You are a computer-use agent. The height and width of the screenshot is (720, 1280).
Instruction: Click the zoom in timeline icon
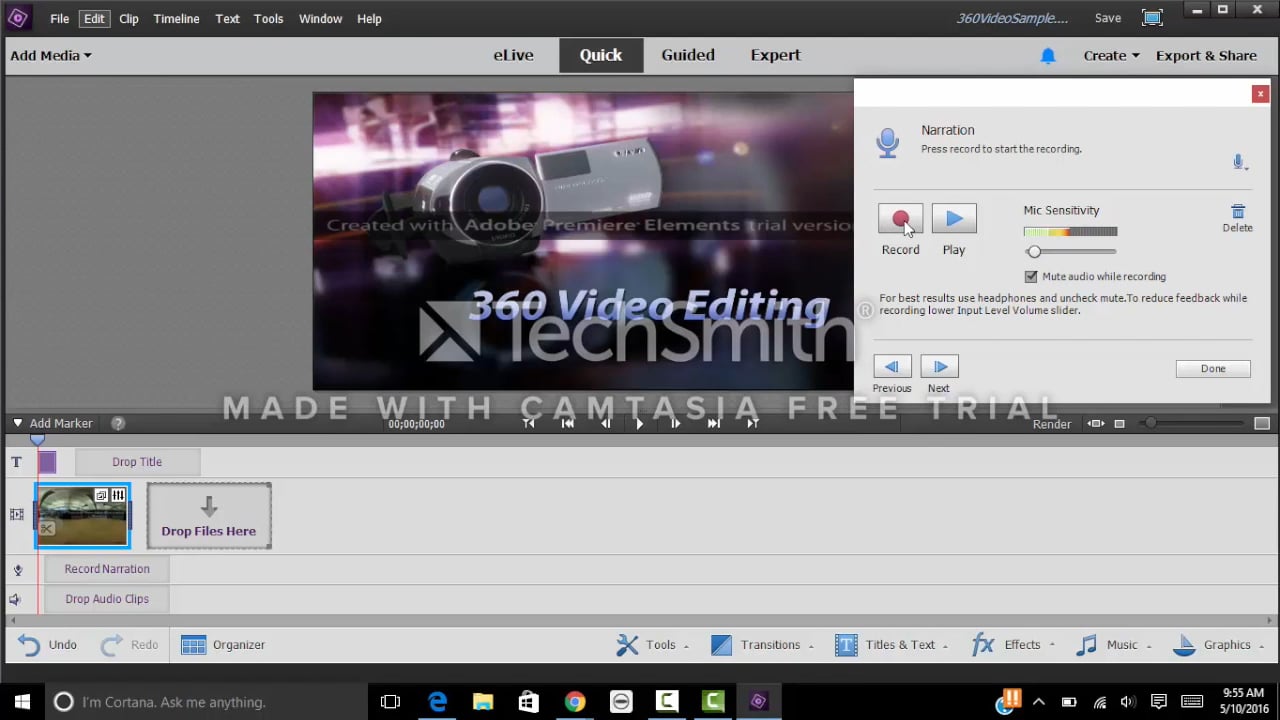coord(1262,424)
